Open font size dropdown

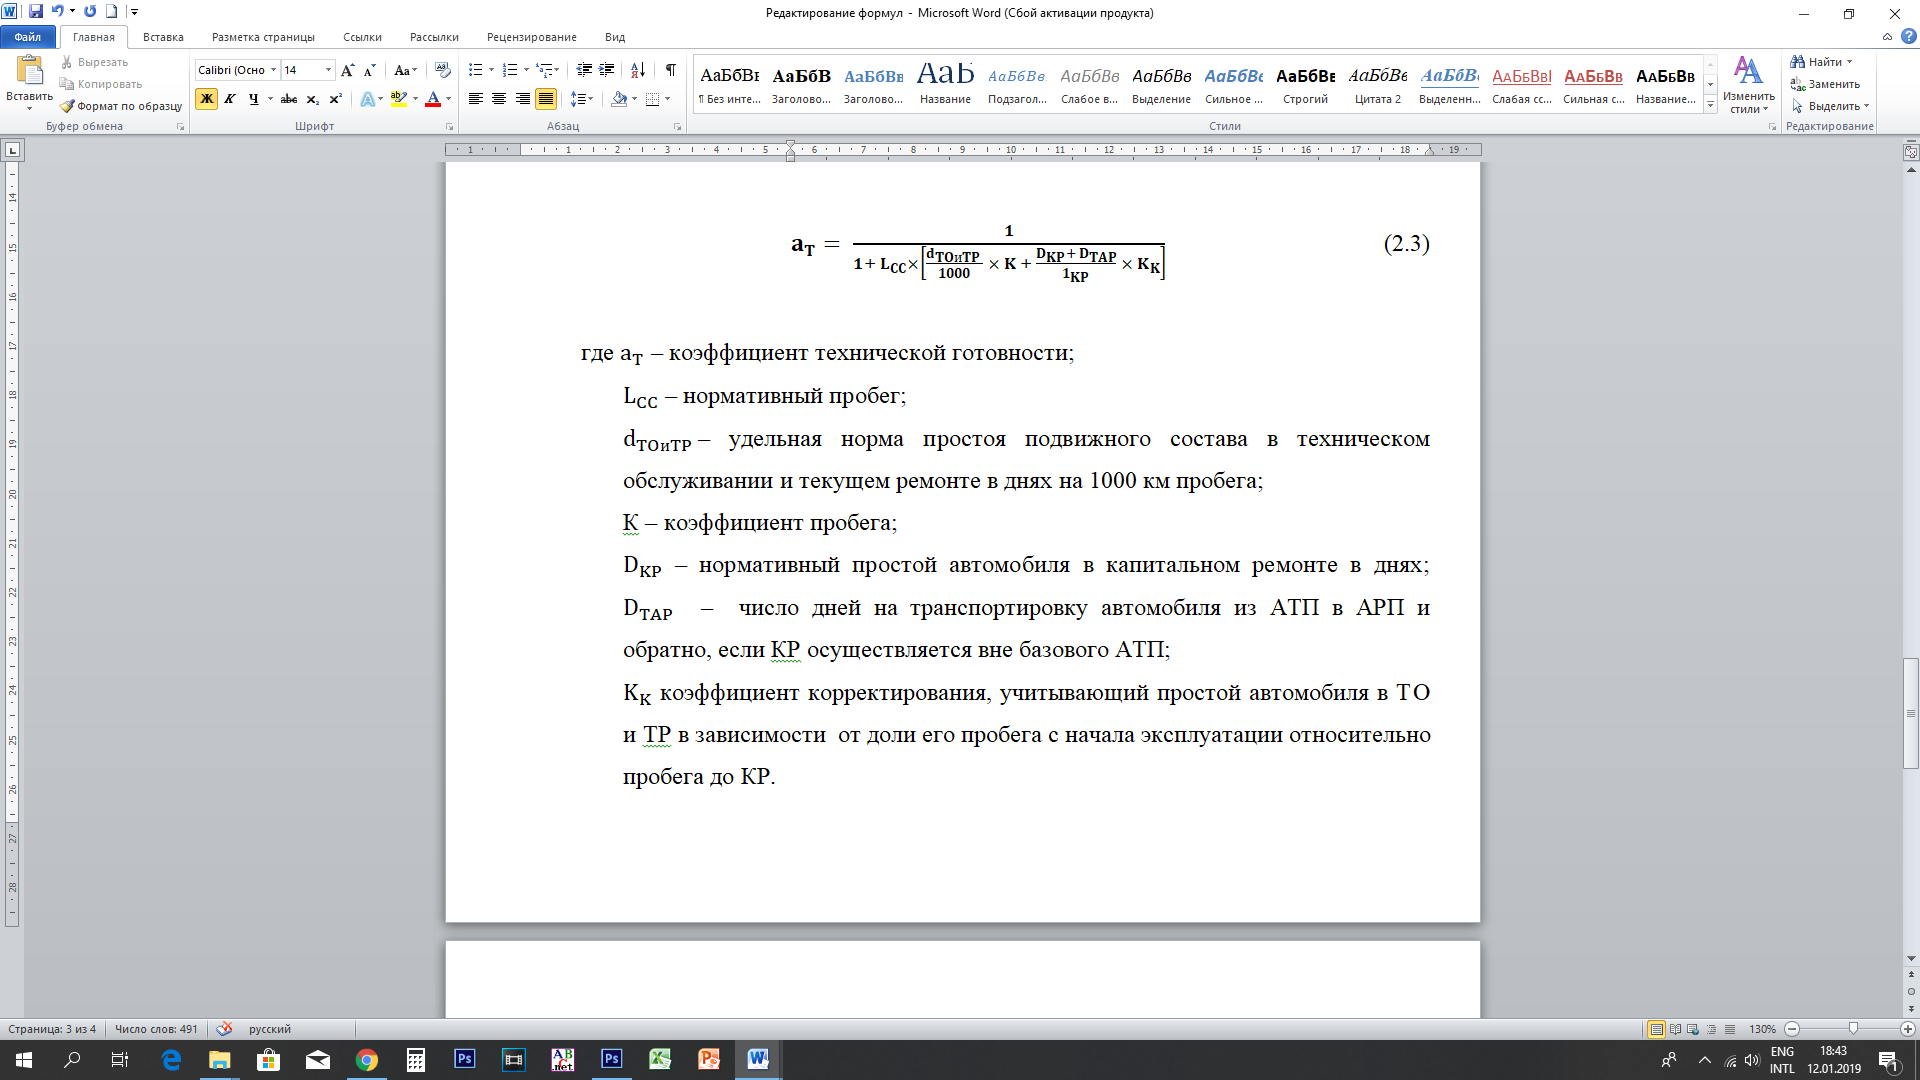point(328,70)
